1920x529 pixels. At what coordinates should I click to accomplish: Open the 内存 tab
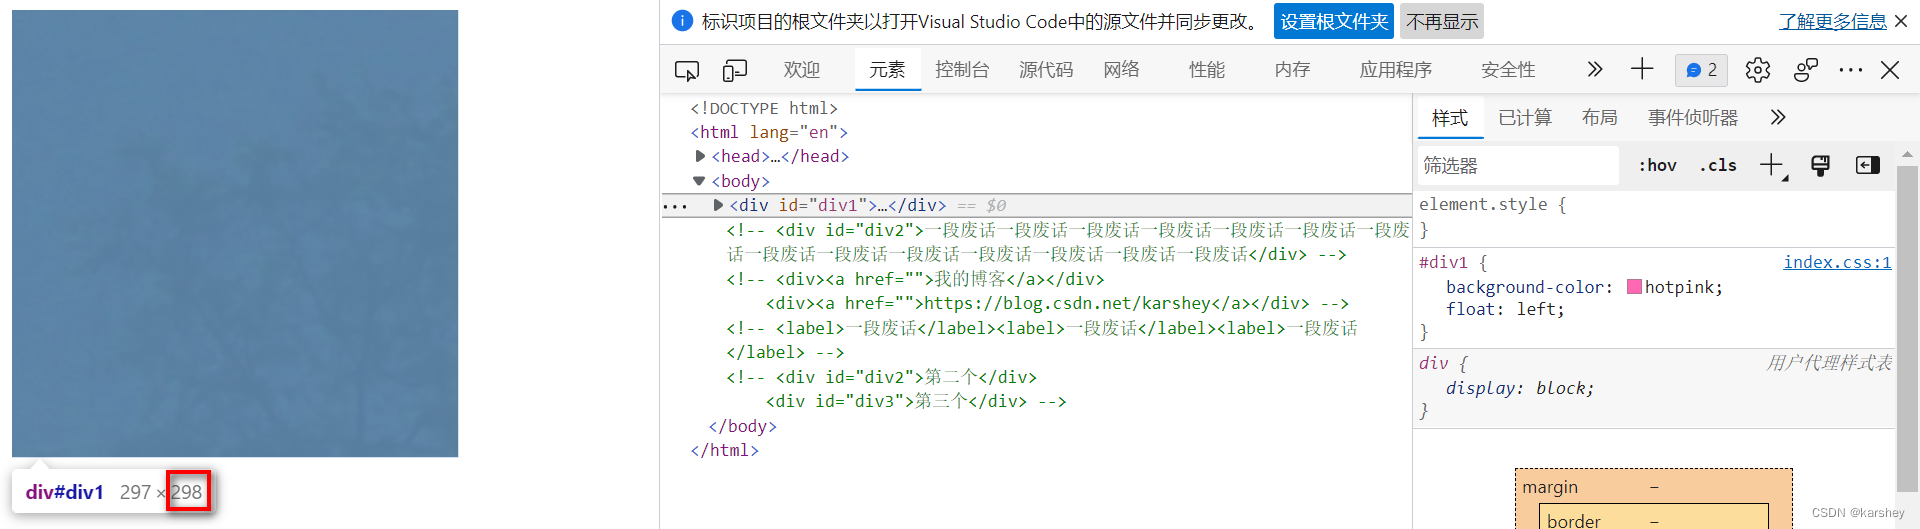coord(1292,69)
